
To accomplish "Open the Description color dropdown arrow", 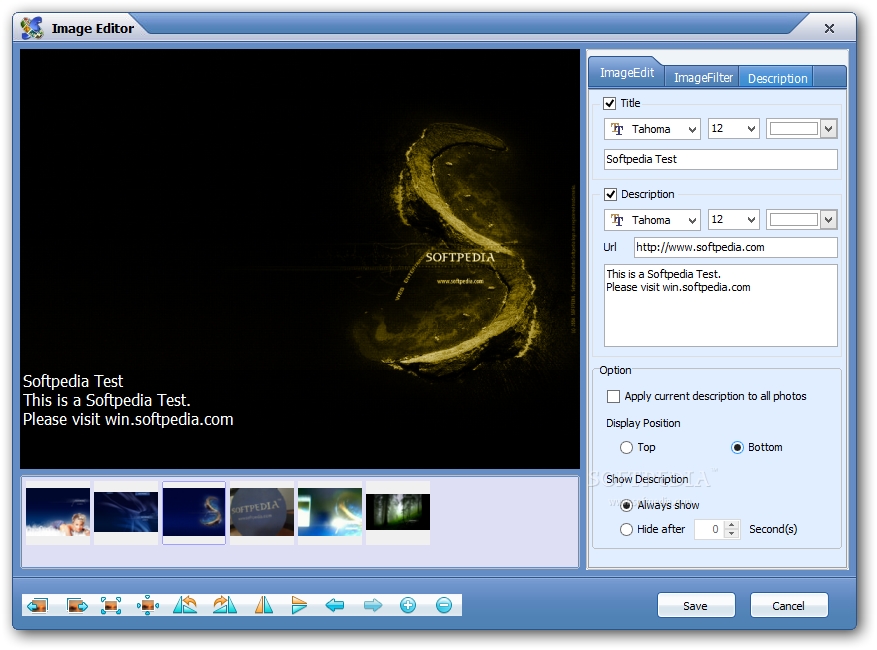I will click(829, 220).
